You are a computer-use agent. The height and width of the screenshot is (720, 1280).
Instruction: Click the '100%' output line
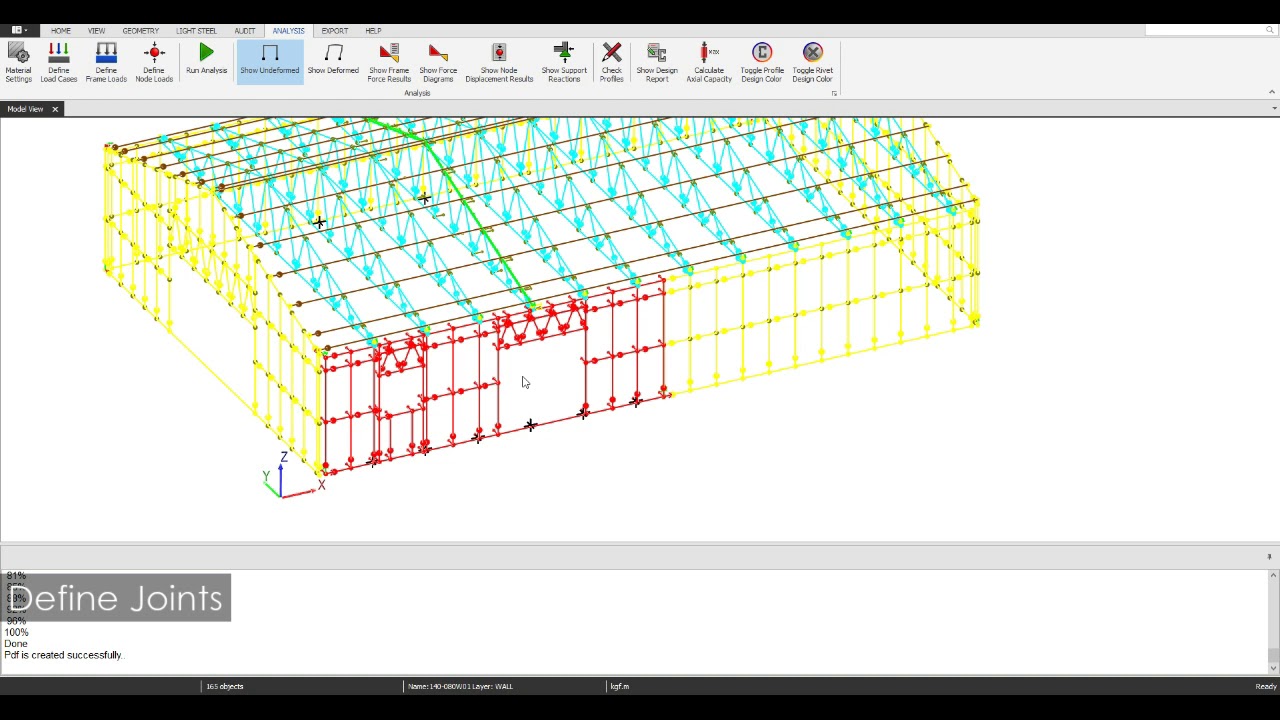[x=16, y=632]
